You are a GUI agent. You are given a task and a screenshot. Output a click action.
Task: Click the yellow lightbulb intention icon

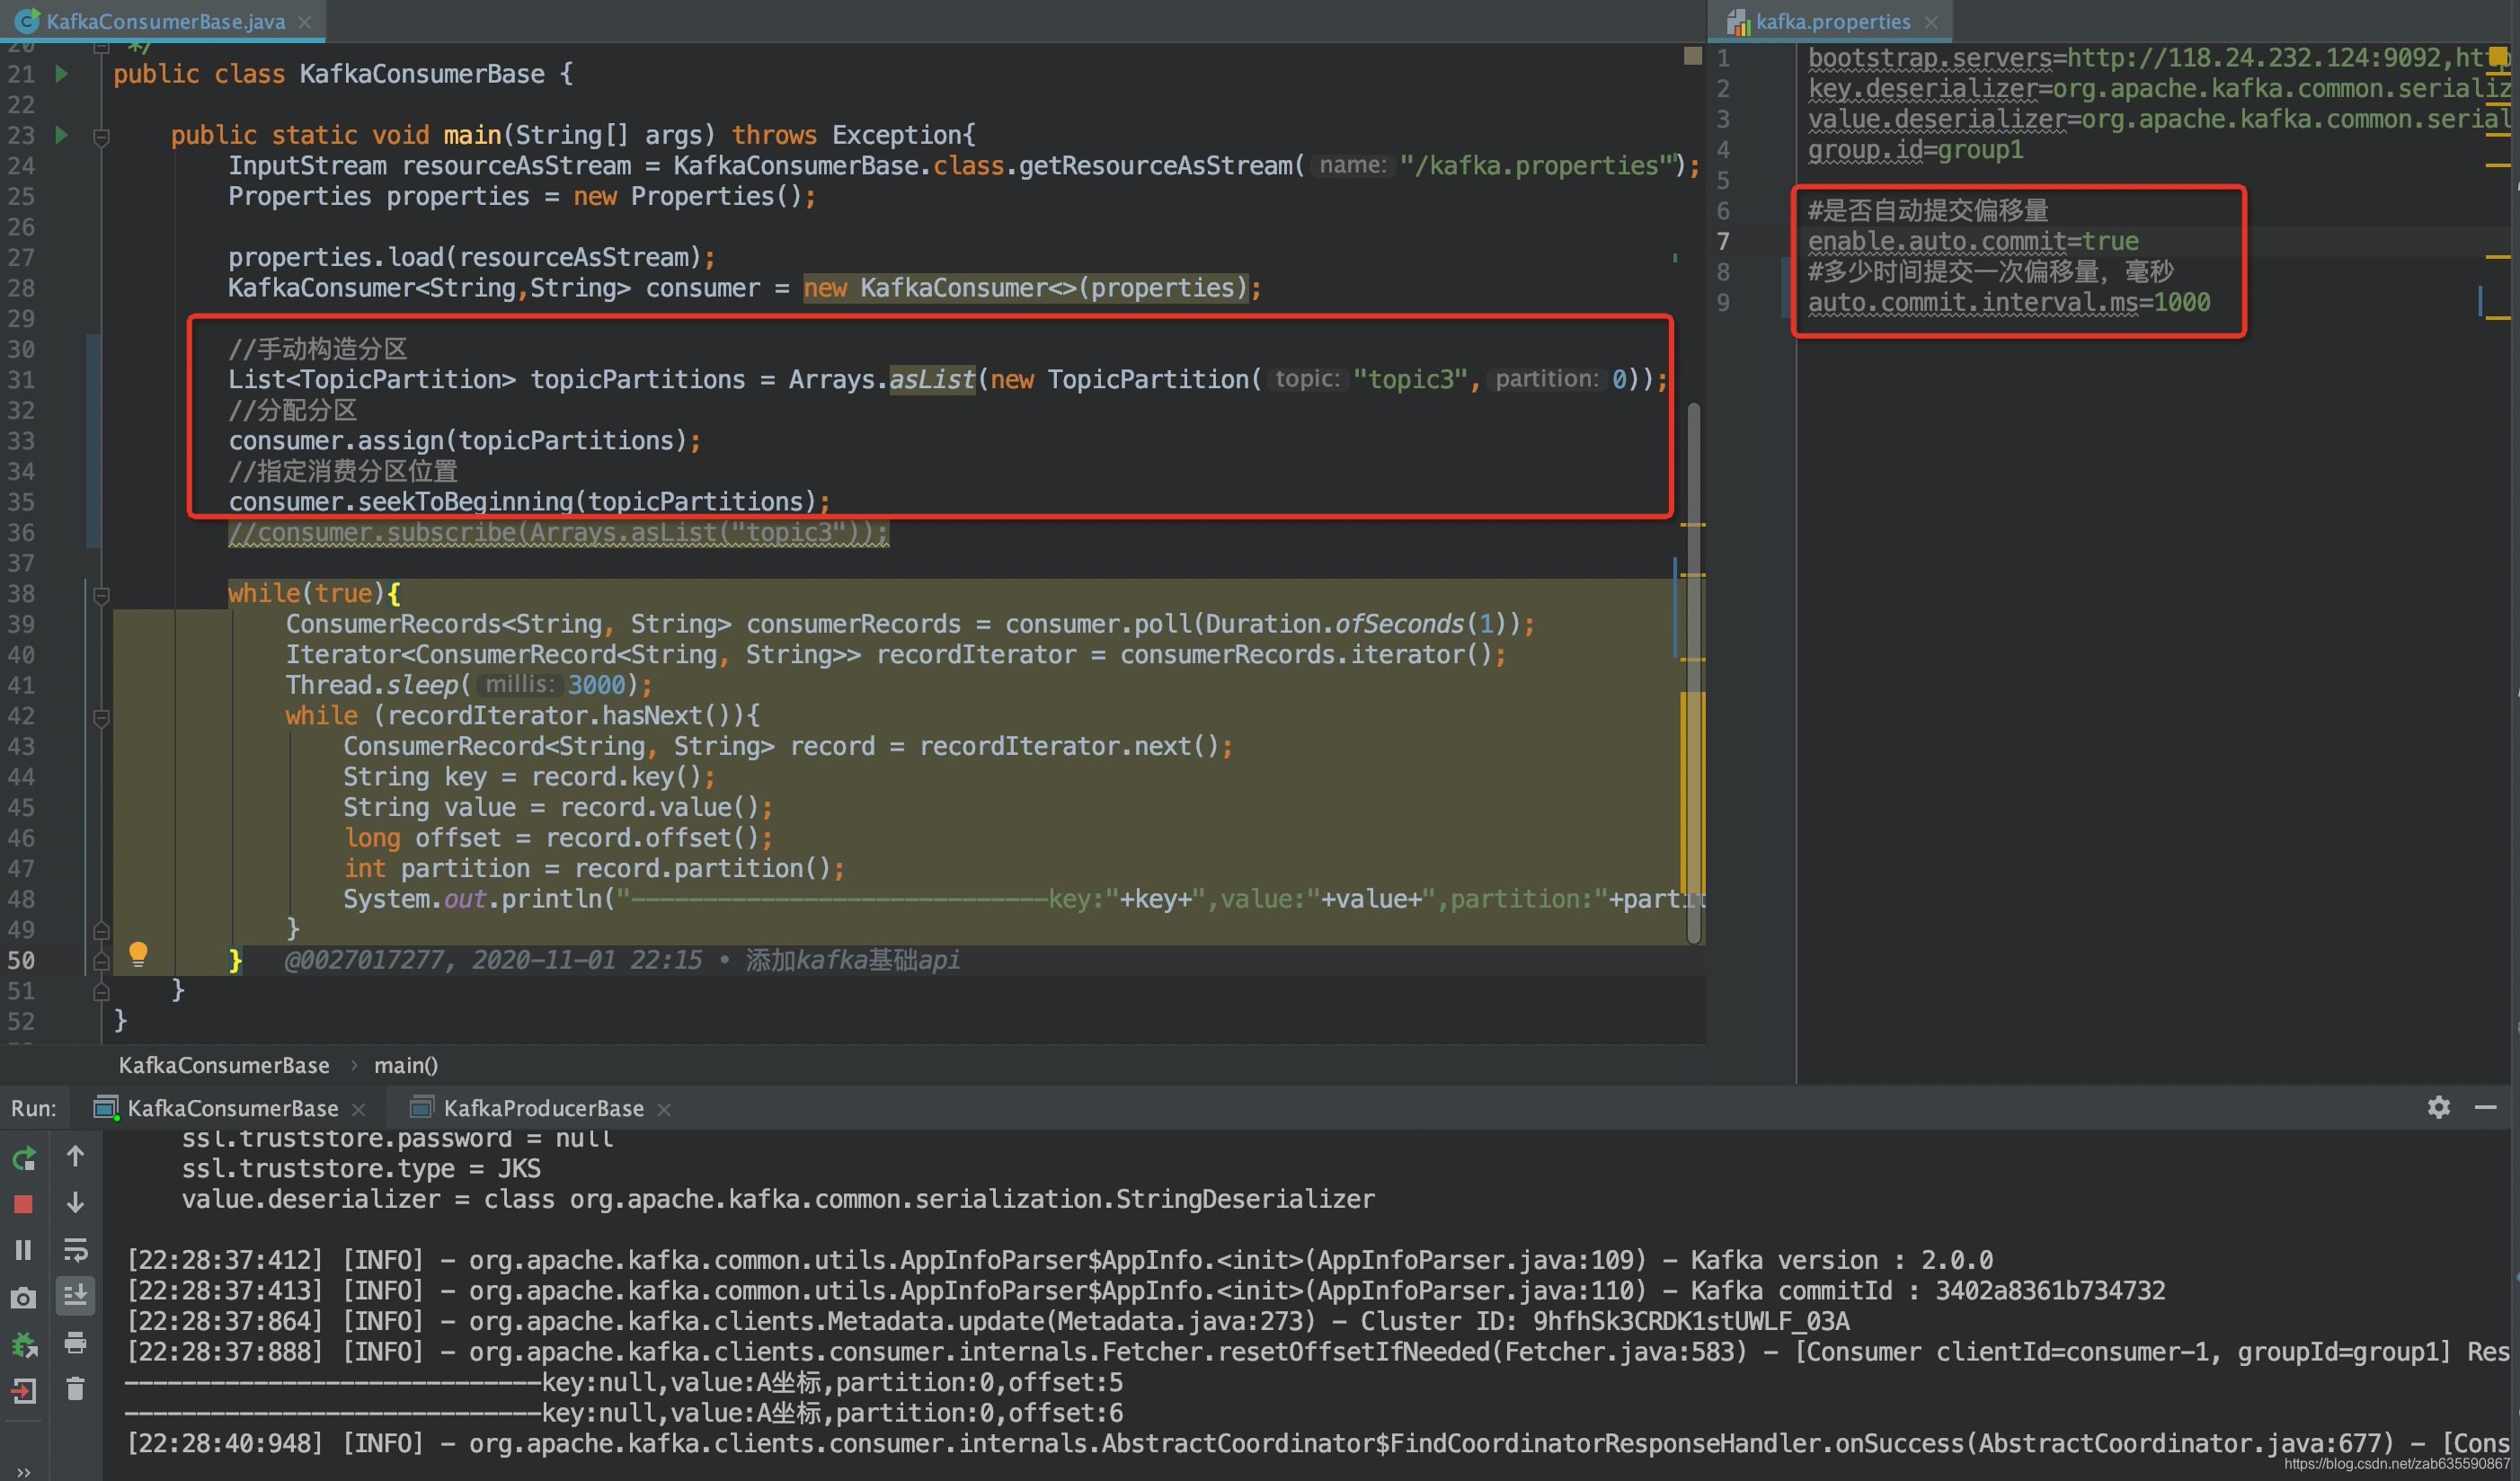click(x=138, y=954)
